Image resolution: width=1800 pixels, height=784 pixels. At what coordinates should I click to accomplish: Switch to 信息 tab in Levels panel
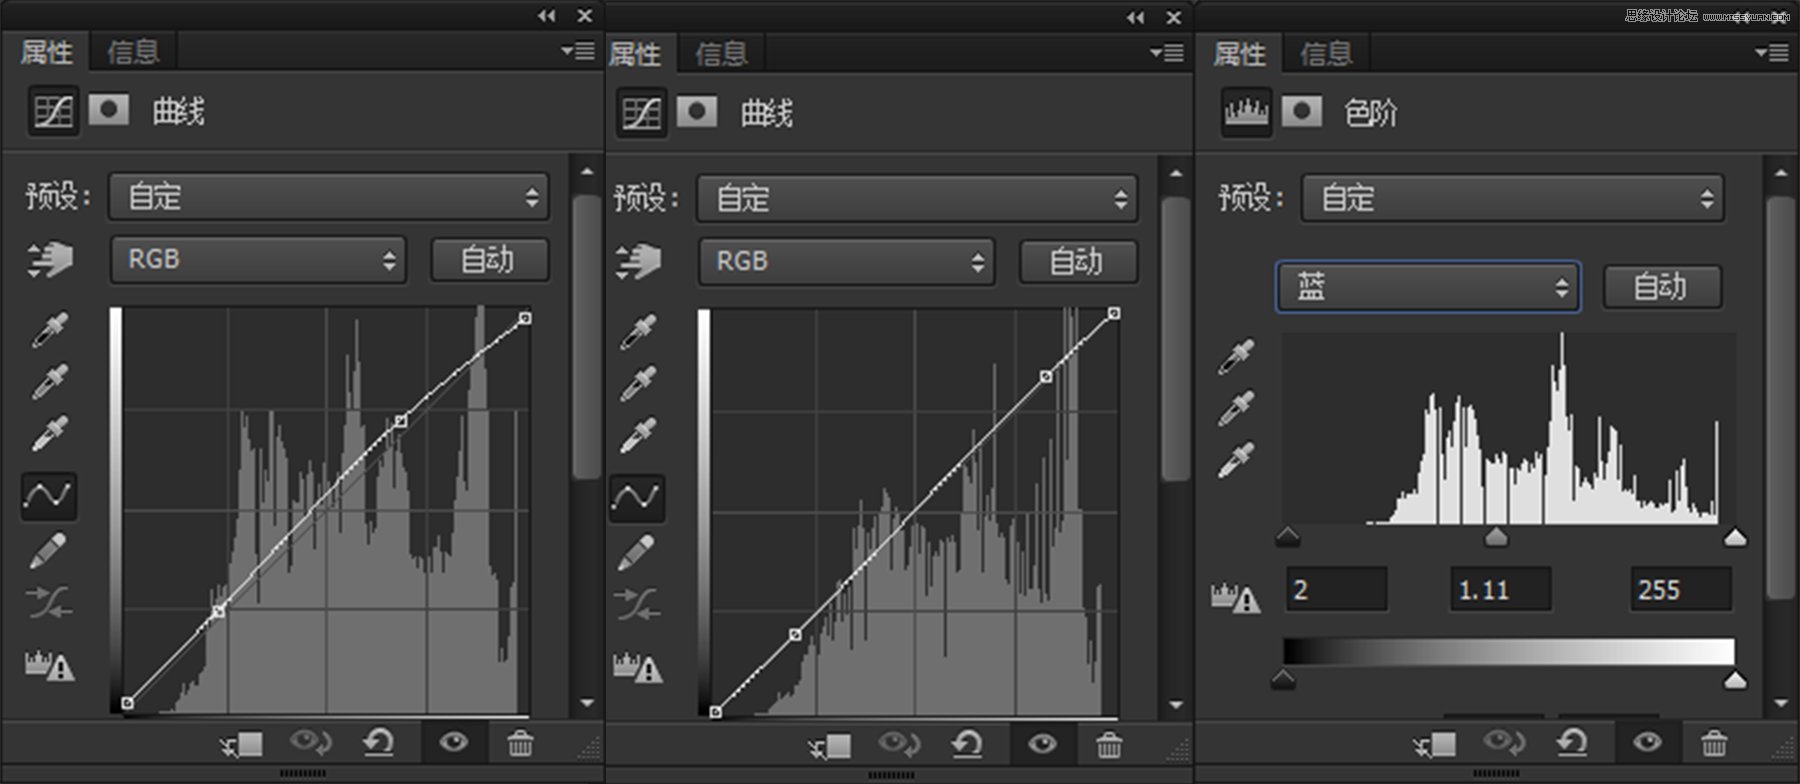click(x=1326, y=53)
